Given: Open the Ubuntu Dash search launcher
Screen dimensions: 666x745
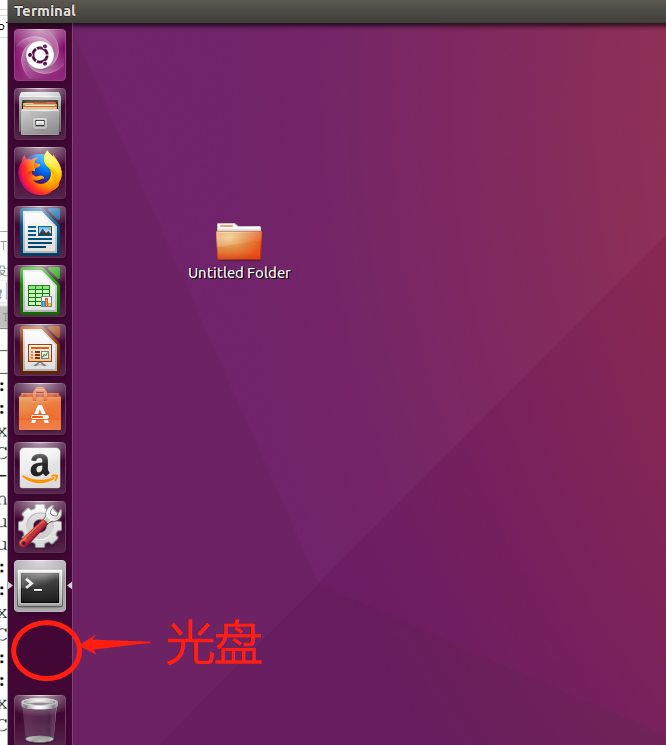Looking at the screenshot, I should 40,55.
